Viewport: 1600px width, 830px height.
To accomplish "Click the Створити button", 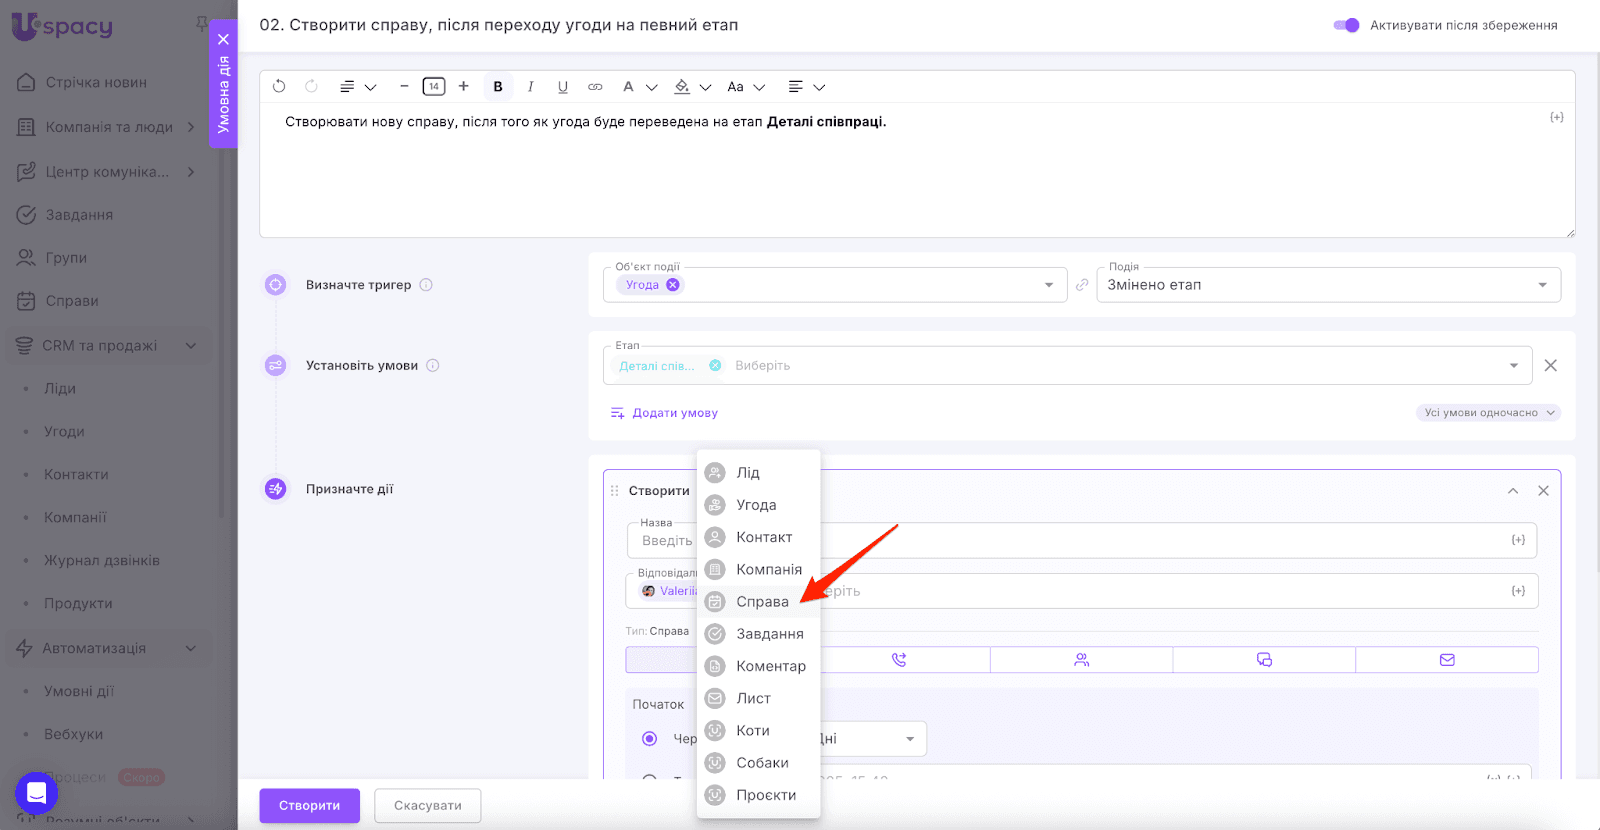I will 309,806.
